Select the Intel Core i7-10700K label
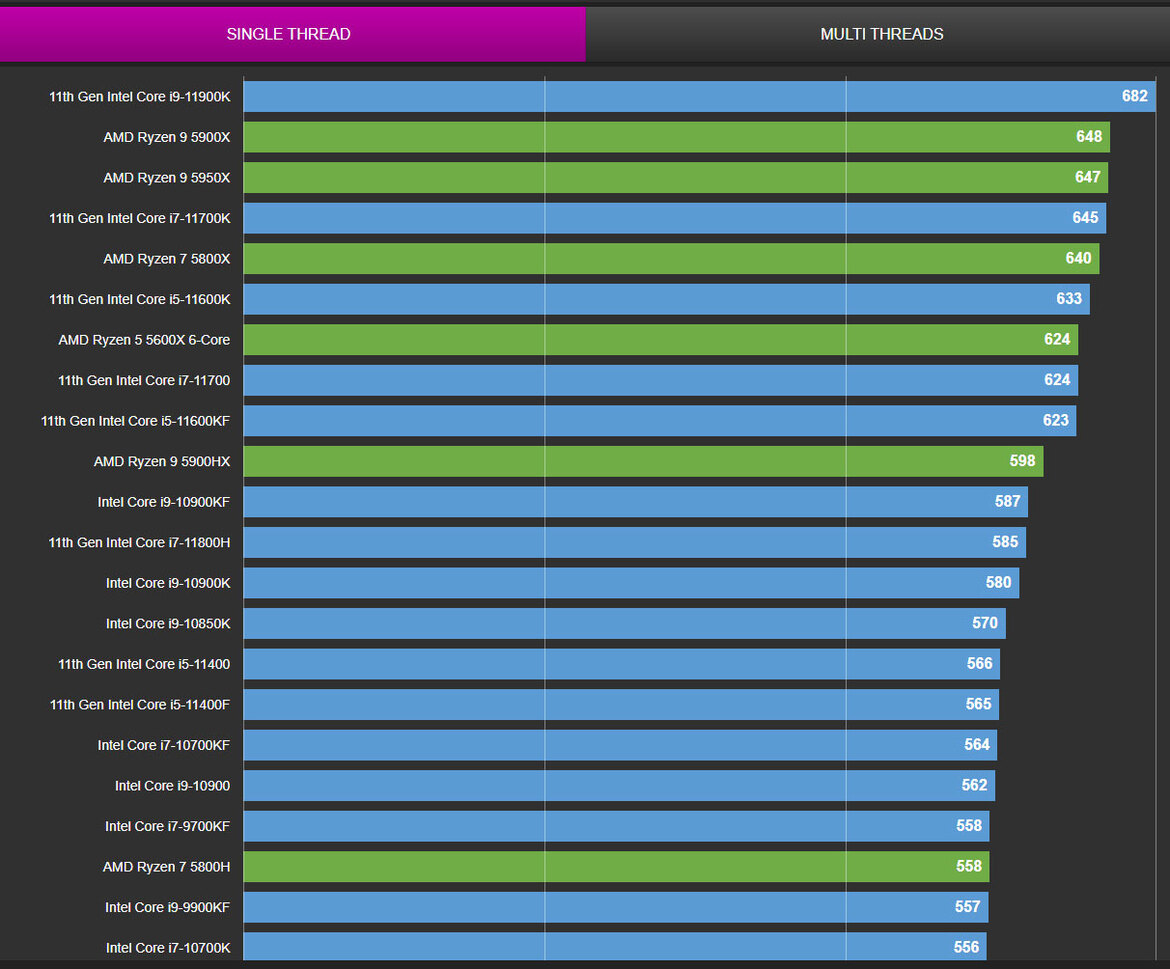The width and height of the screenshot is (1170, 969). pyautogui.click(x=168, y=948)
